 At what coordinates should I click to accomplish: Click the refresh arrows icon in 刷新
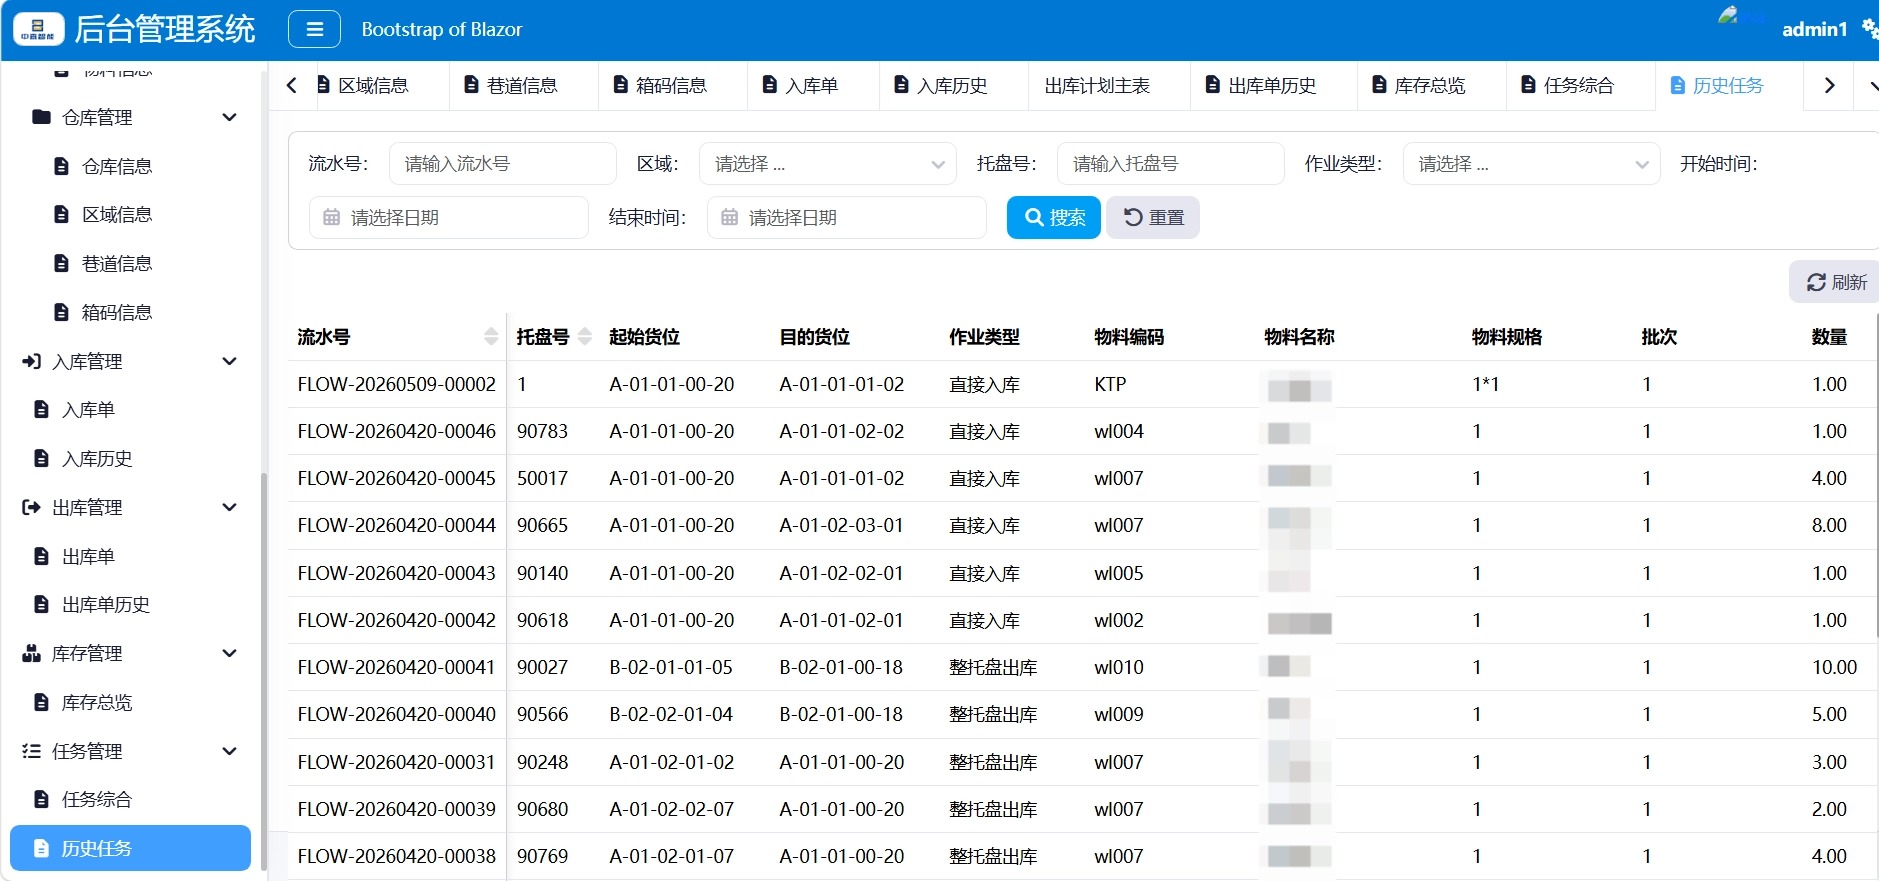tap(1816, 283)
